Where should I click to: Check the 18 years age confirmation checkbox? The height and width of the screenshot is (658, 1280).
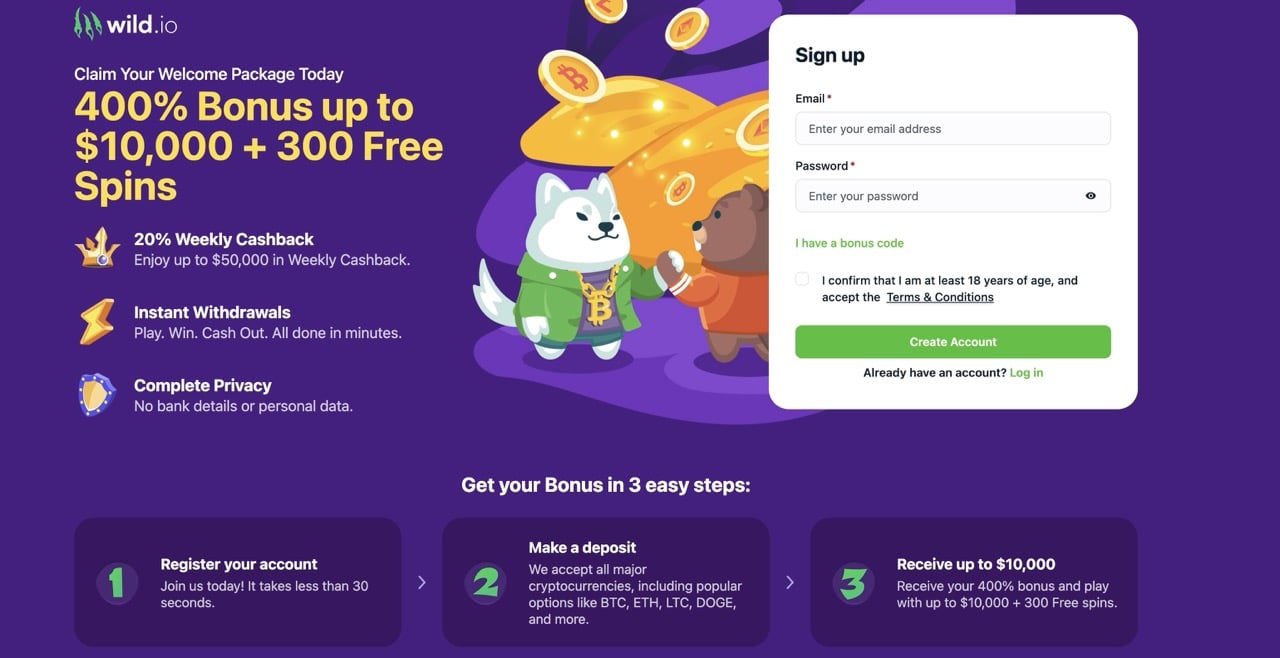[x=801, y=279]
